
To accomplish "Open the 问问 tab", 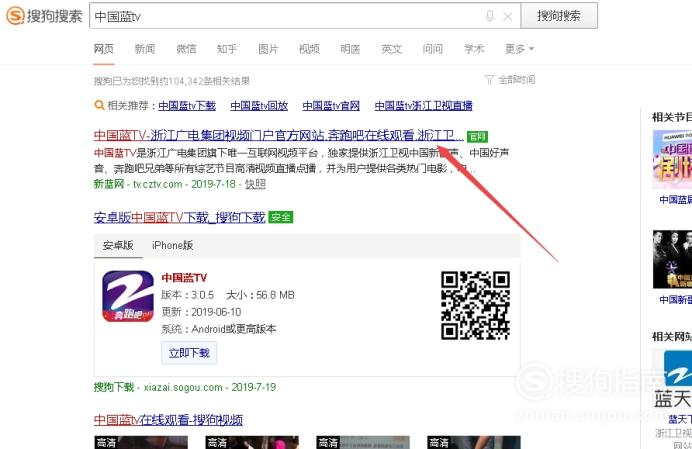I will pyautogui.click(x=432, y=49).
